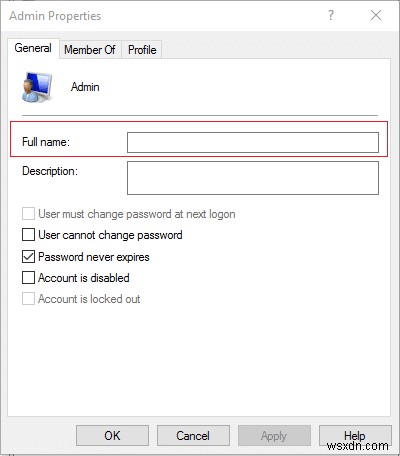The image size is (400, 456).
Task: Click the Apply button
Action: pyautogui.click(x=274, y=436)
